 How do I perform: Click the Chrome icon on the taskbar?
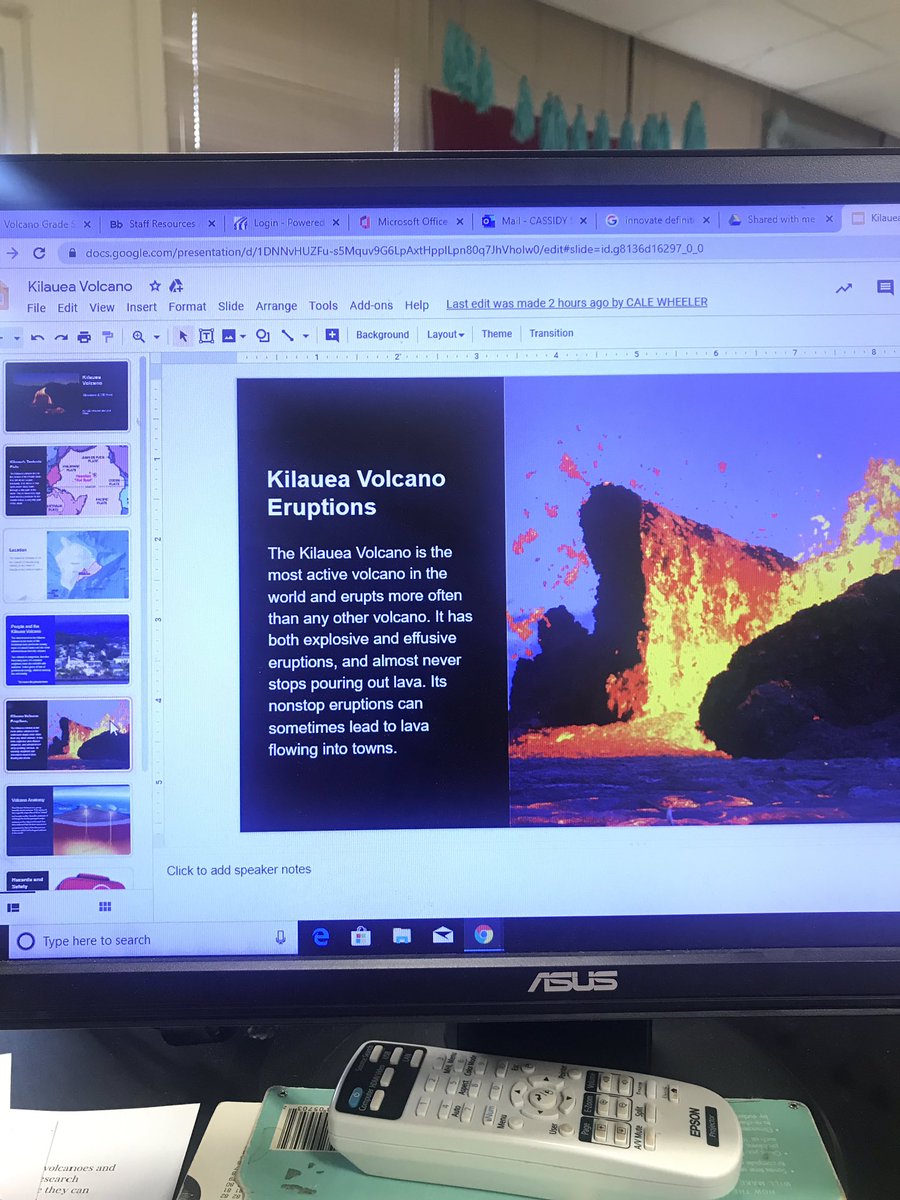coord(484,935)
